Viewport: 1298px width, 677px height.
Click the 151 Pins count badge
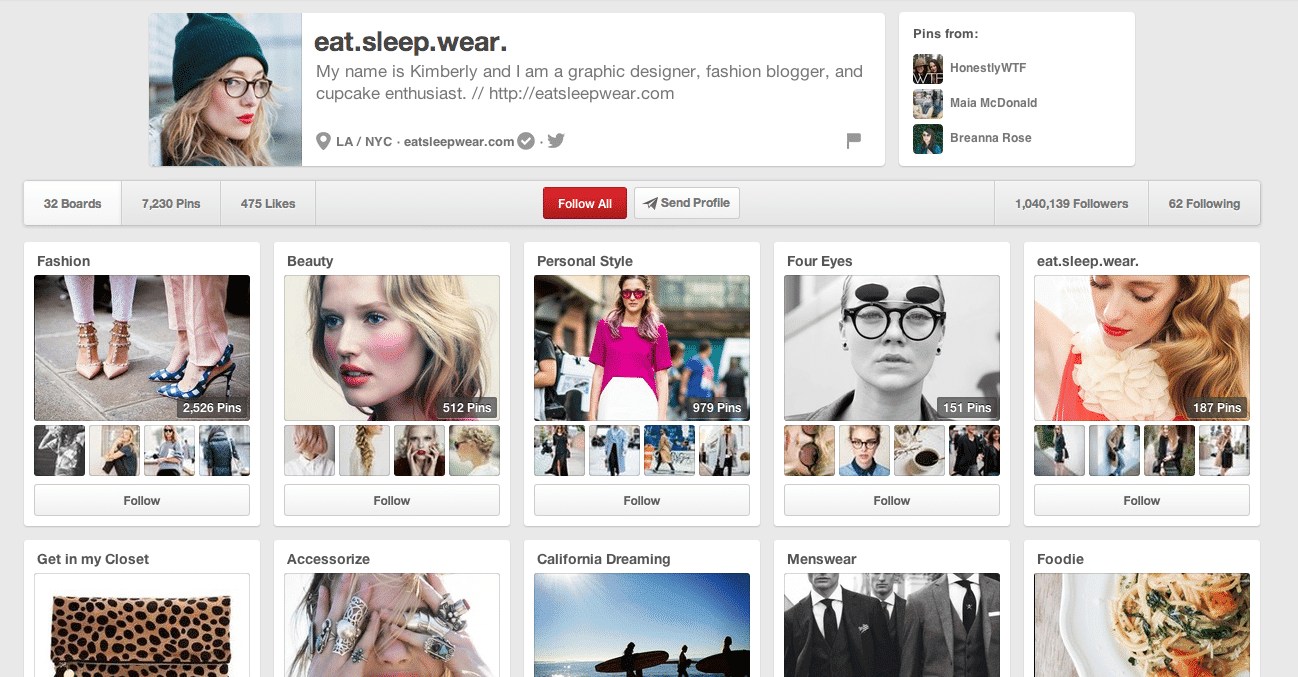(x=967, y=407)
